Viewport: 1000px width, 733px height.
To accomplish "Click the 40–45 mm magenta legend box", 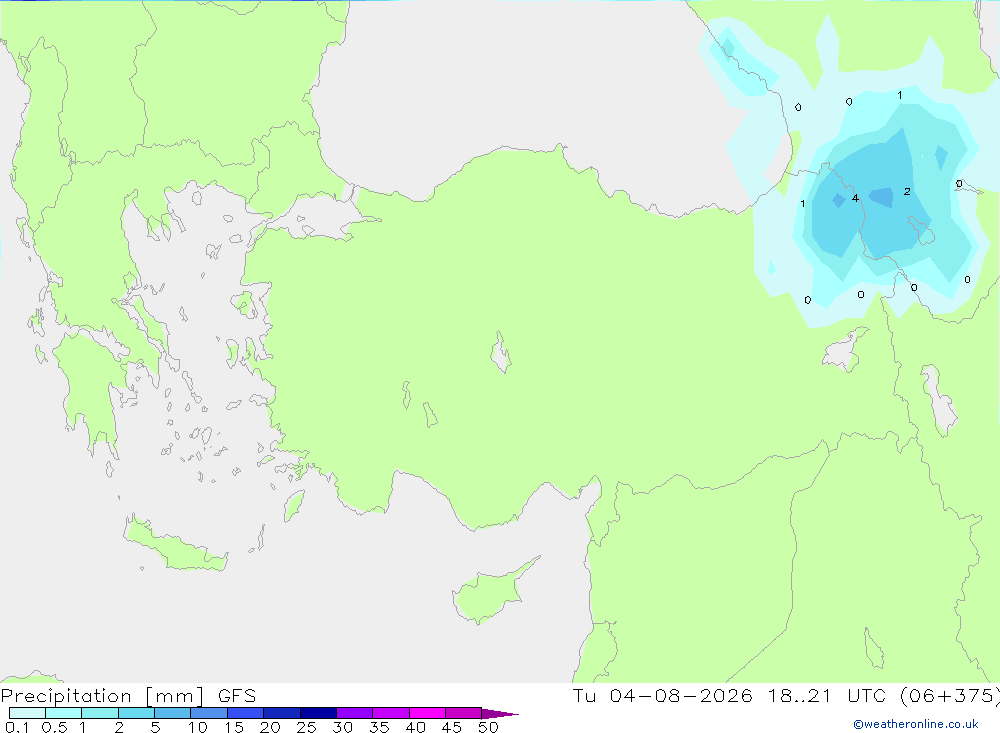I will click(x=427, y=713).
